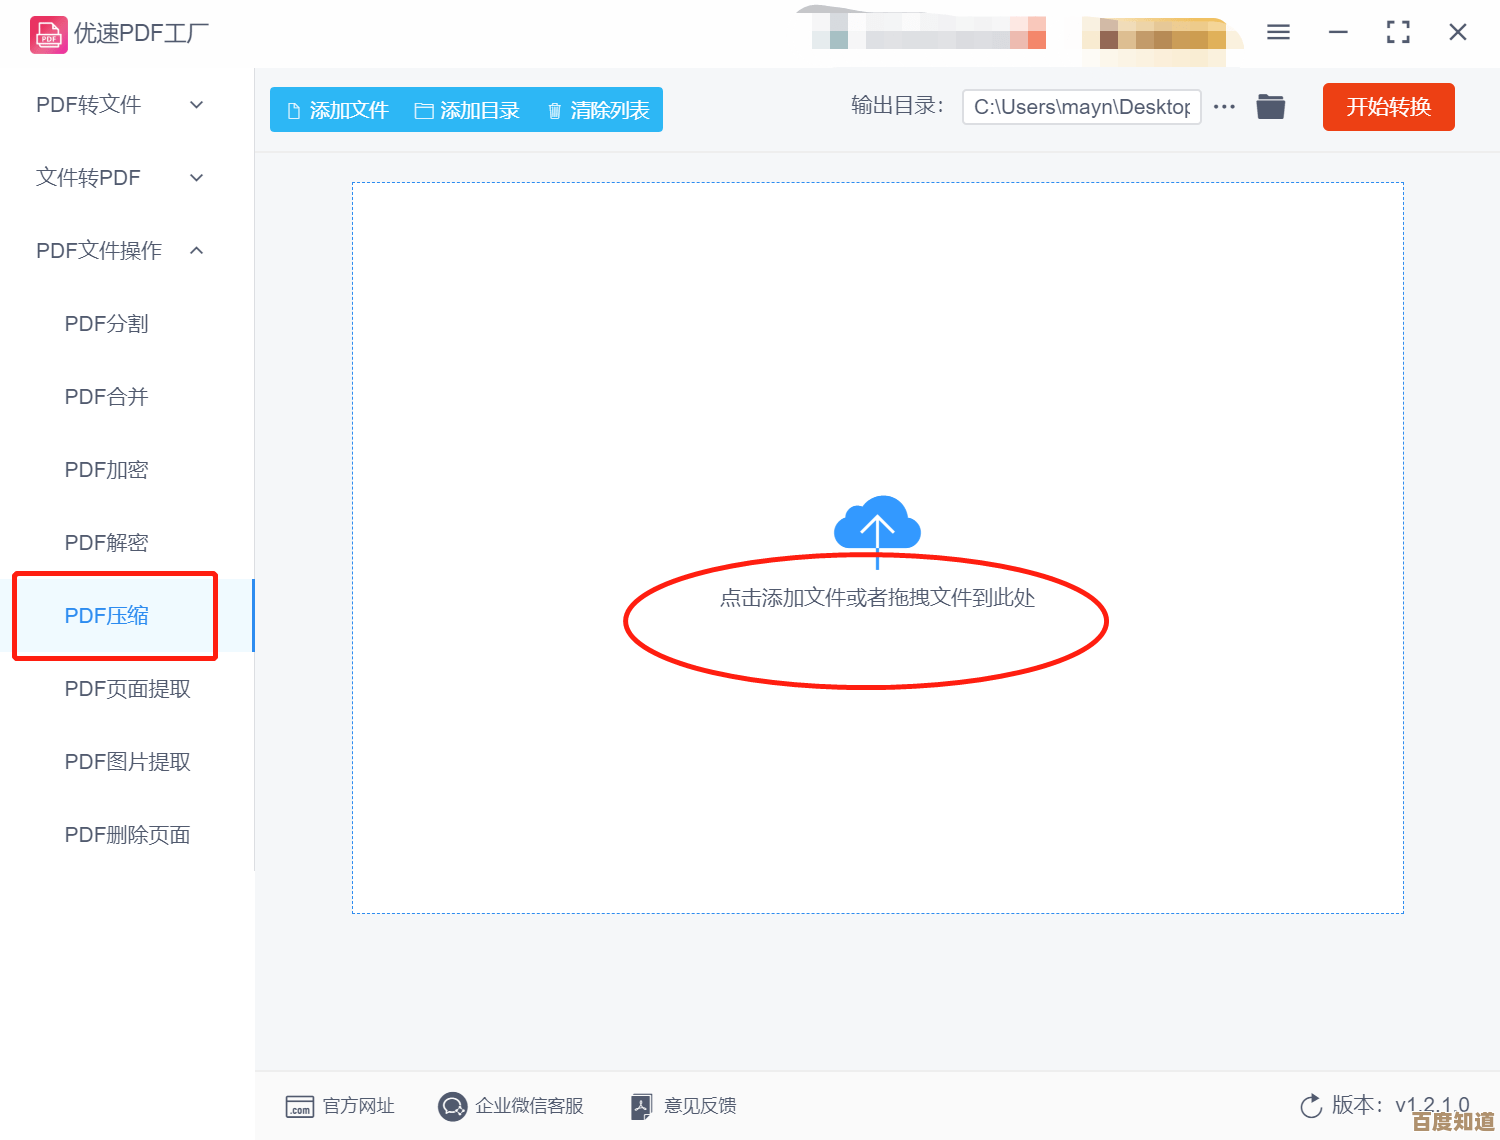Select PDF合并 in the sidebar
The height and width of the screenshot is (1140, 1500).
[106, 397]
